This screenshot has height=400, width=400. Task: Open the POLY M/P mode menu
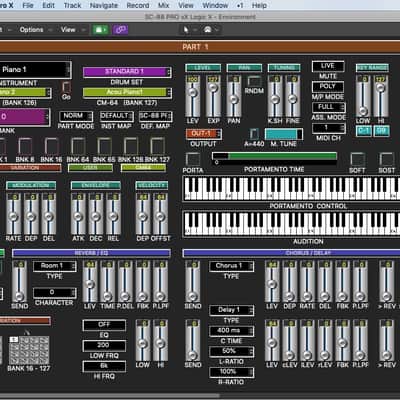click(x=328, y=87)
